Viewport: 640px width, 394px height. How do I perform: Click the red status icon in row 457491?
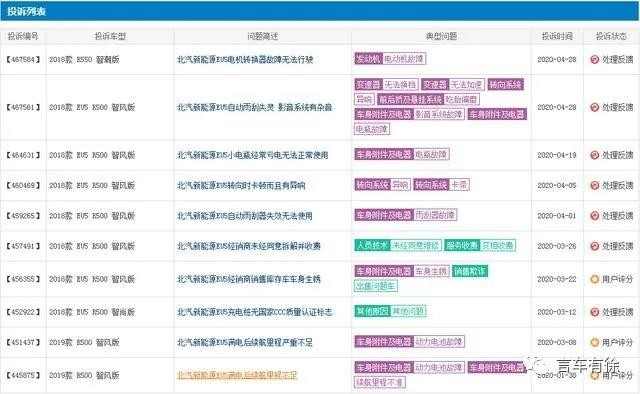pyautogui.click(x=594, y=246)
